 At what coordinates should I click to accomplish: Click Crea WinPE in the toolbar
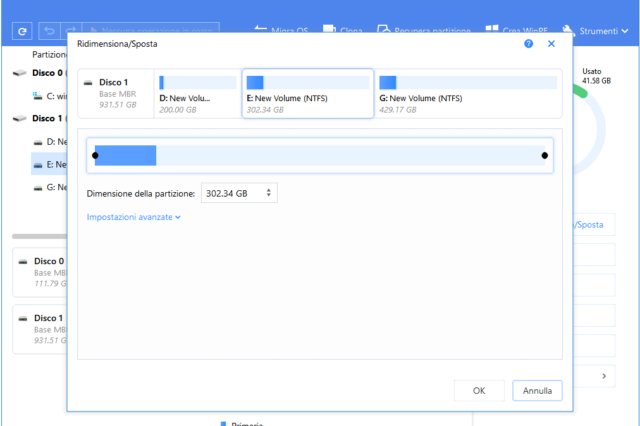tap(517, 30)
